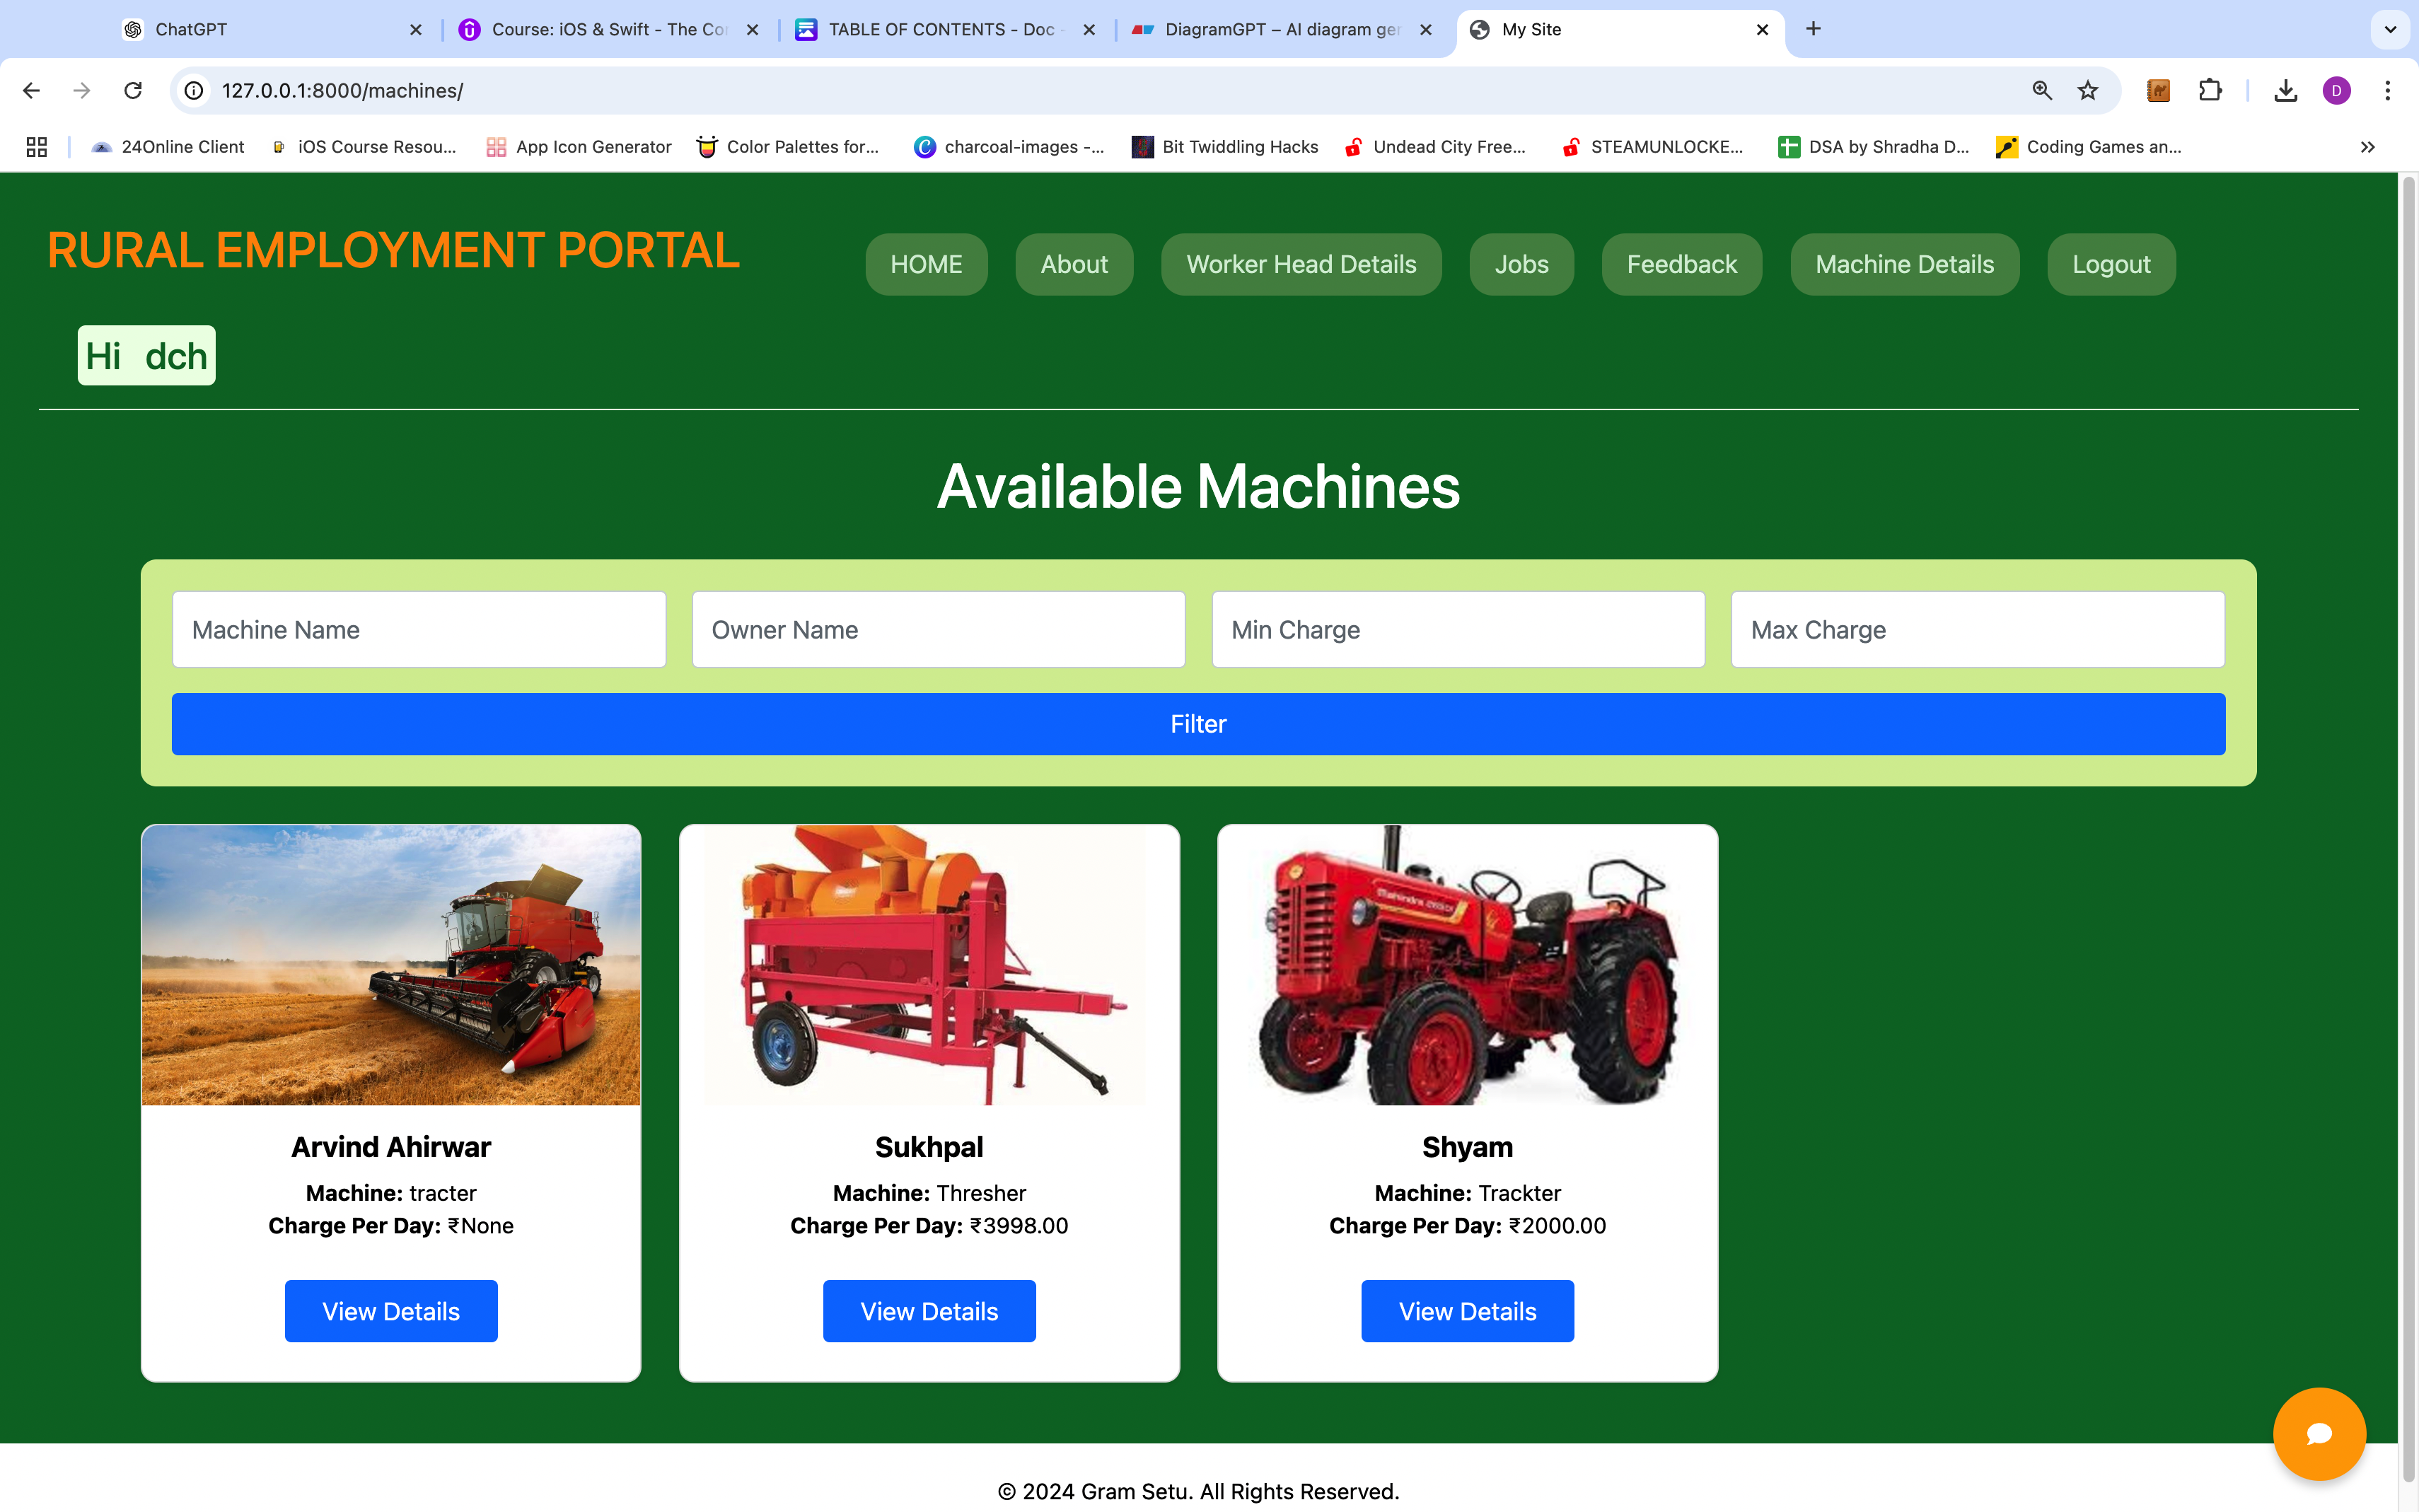Screen dimensions: 2419x1512
Task: Click the Max Charge input field
Action: pos(1977,629)
